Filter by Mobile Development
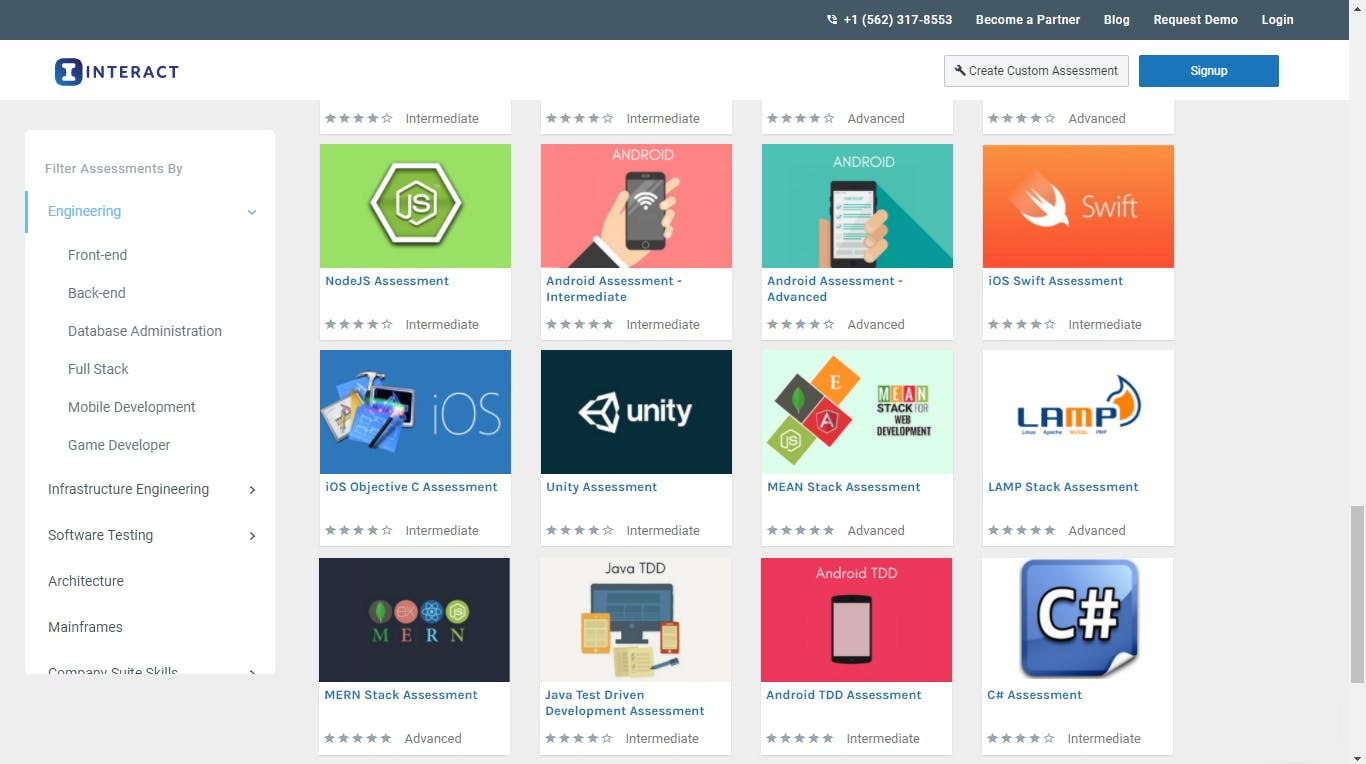This screenshot has height=764, width=1366. tap(132, 407)
